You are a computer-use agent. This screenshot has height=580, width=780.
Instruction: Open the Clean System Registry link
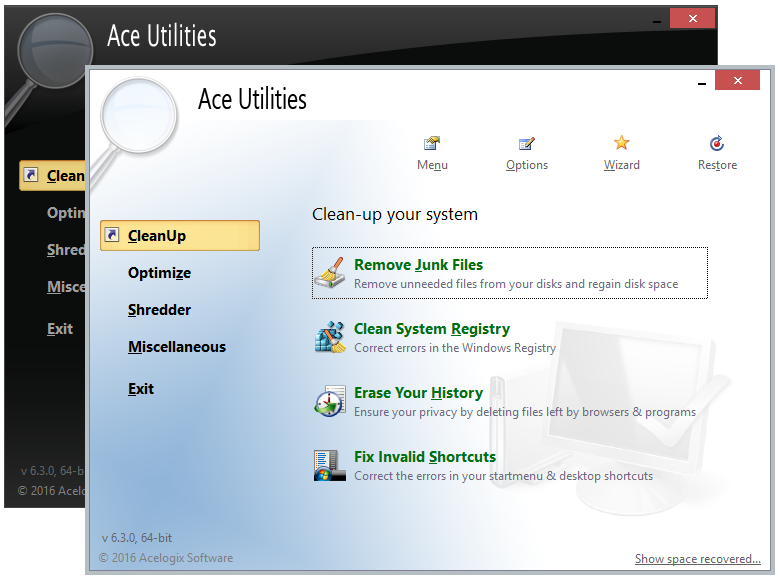tap(432, 329)
